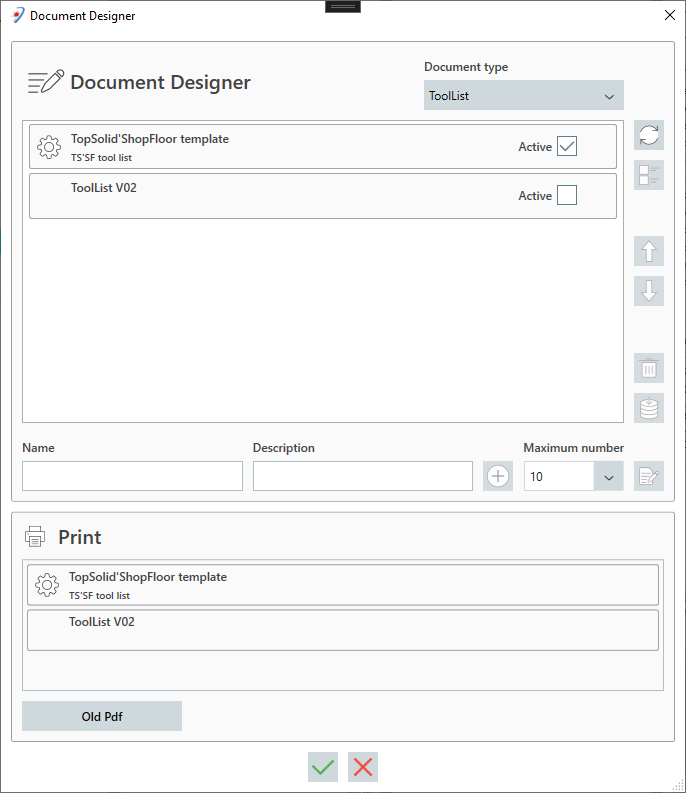This screenshot has height=793, width=686.
Task: Select ToolList V02 in the Print list
Action: coord(343,630)
